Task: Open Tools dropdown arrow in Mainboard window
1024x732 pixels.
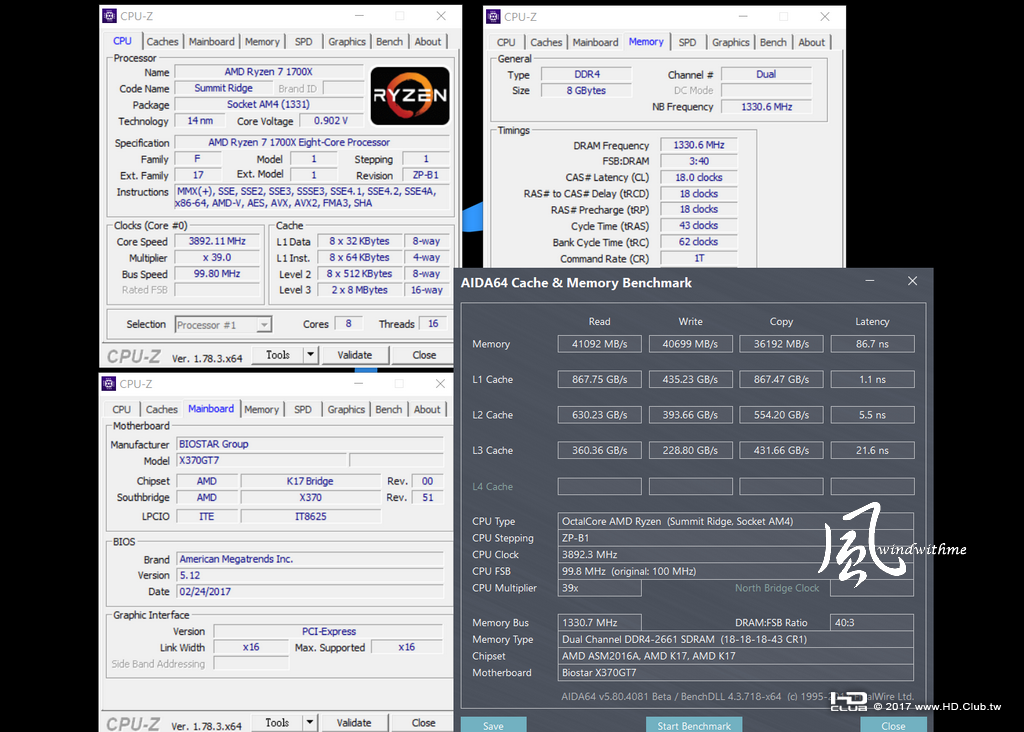Action: [310, 722]
